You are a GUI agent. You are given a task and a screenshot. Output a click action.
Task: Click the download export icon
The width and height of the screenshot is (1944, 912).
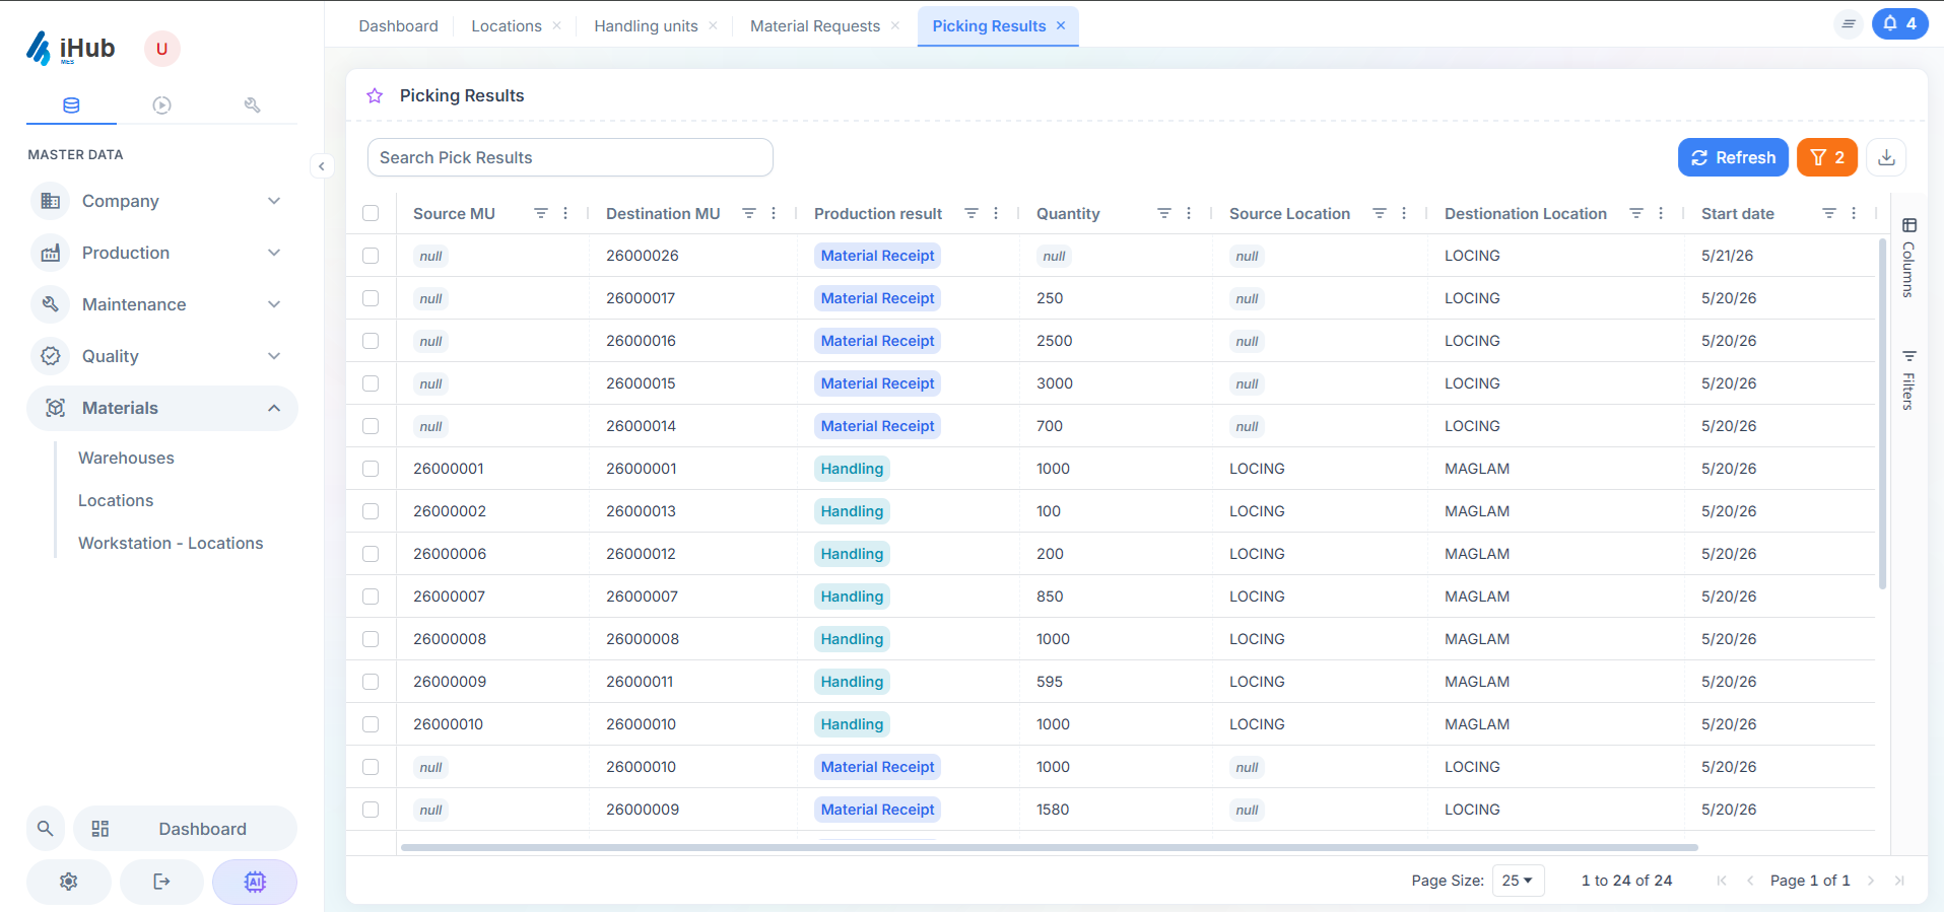tap(1886, 157)
